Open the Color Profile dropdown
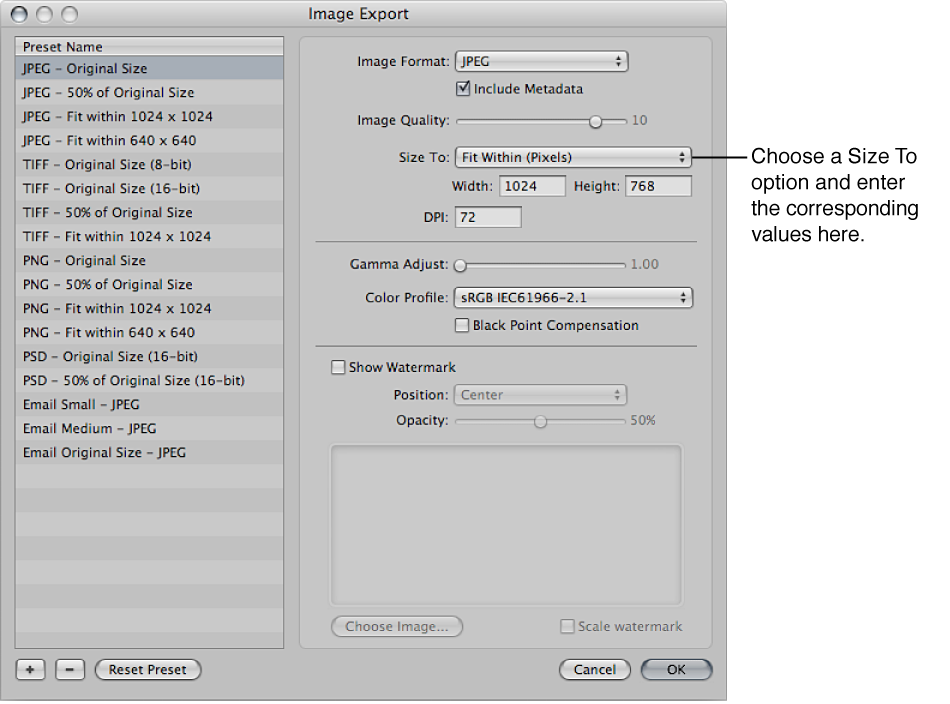Viewport: 950px width, 704px height. pyautogui.click(x=572, y=297)
